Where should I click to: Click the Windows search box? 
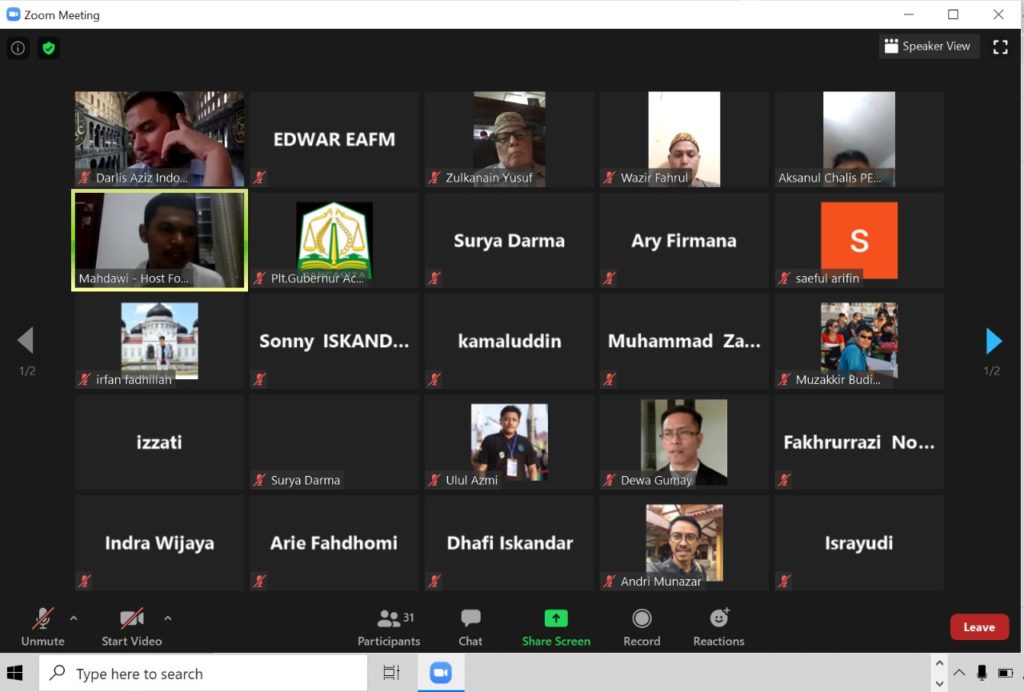203,673
